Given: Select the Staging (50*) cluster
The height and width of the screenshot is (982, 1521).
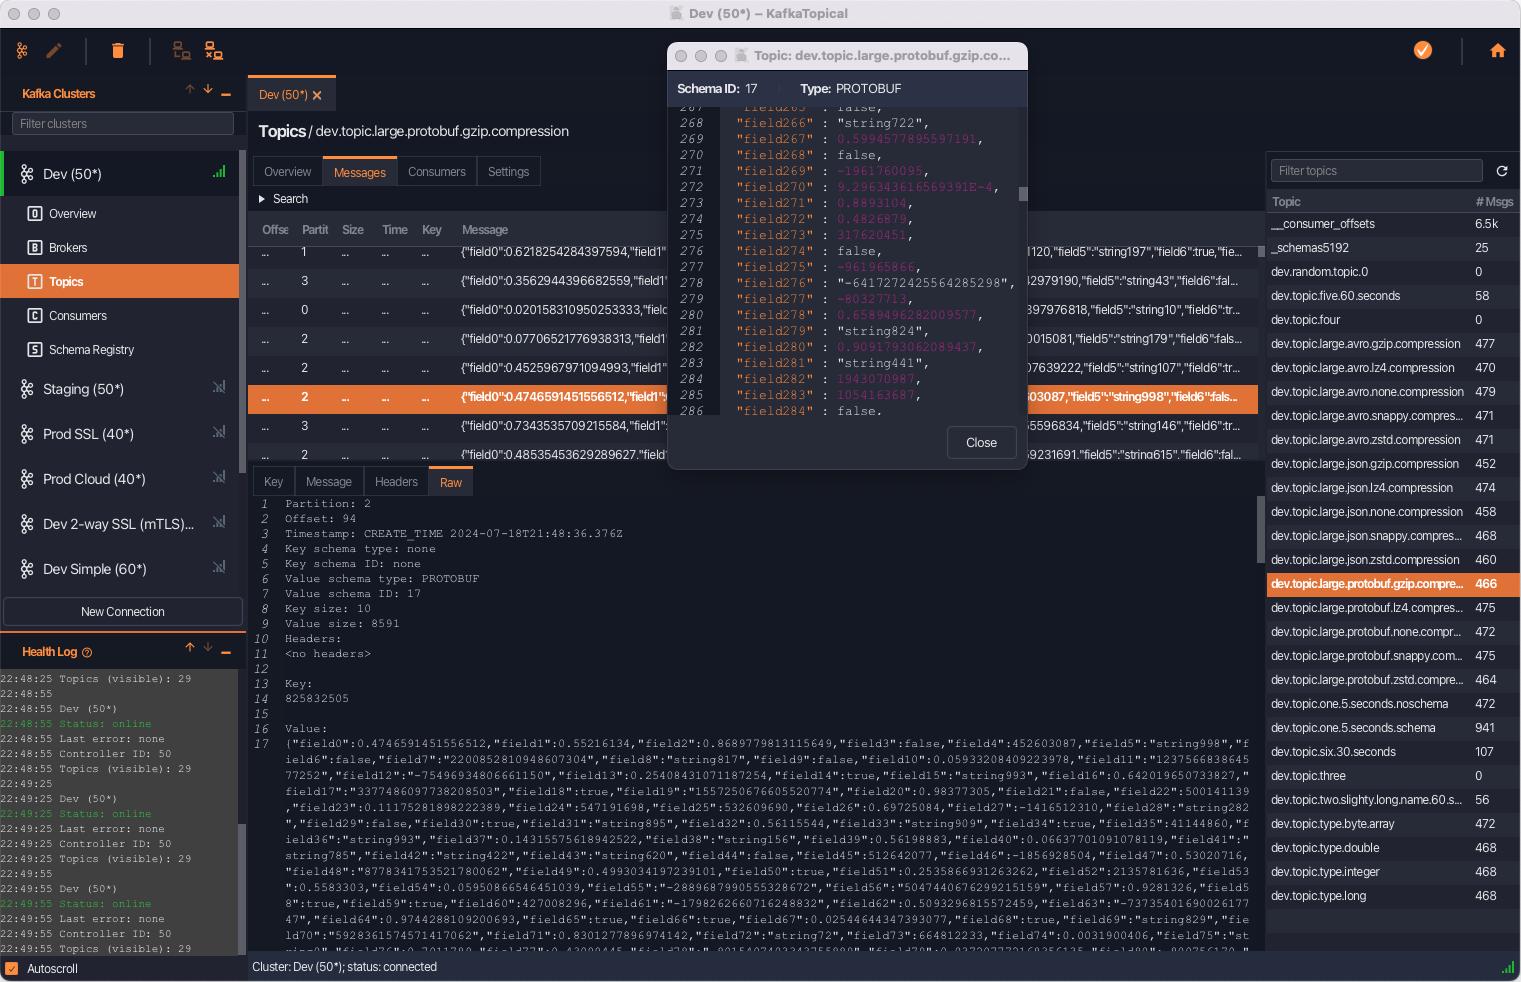Looking at the screenshot, I should click(x=120, y=389).
